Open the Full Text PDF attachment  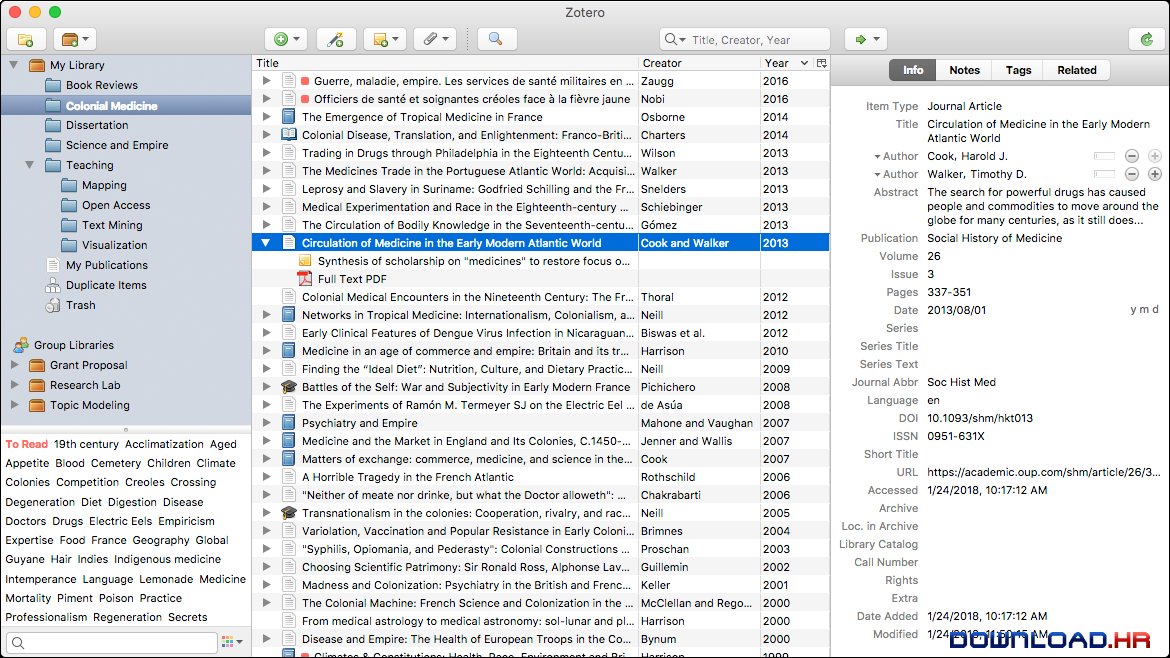[x=352, y=279]
